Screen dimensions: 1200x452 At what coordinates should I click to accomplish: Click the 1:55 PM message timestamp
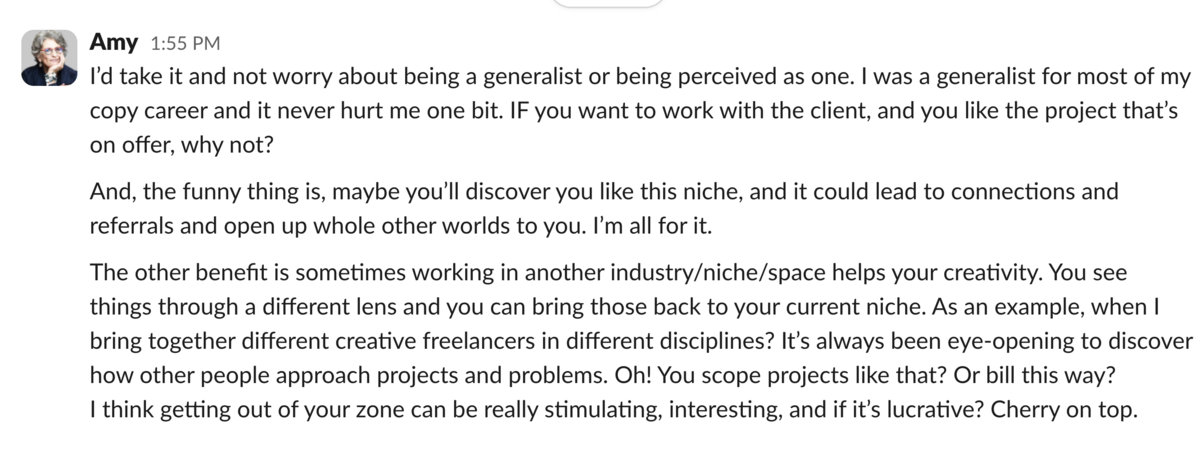pyautogui.click(x=185, y=43)
